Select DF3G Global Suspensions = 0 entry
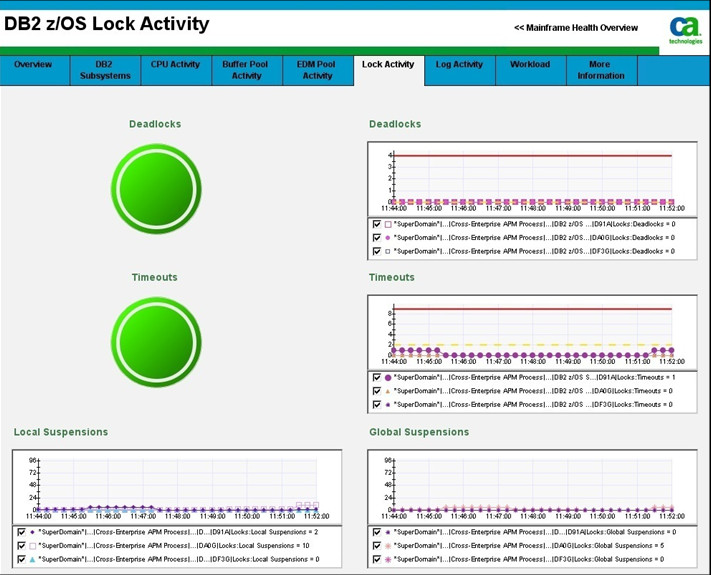Image resolution: width=711 pixels, height=575 pixels. click(x=529, y=559)
